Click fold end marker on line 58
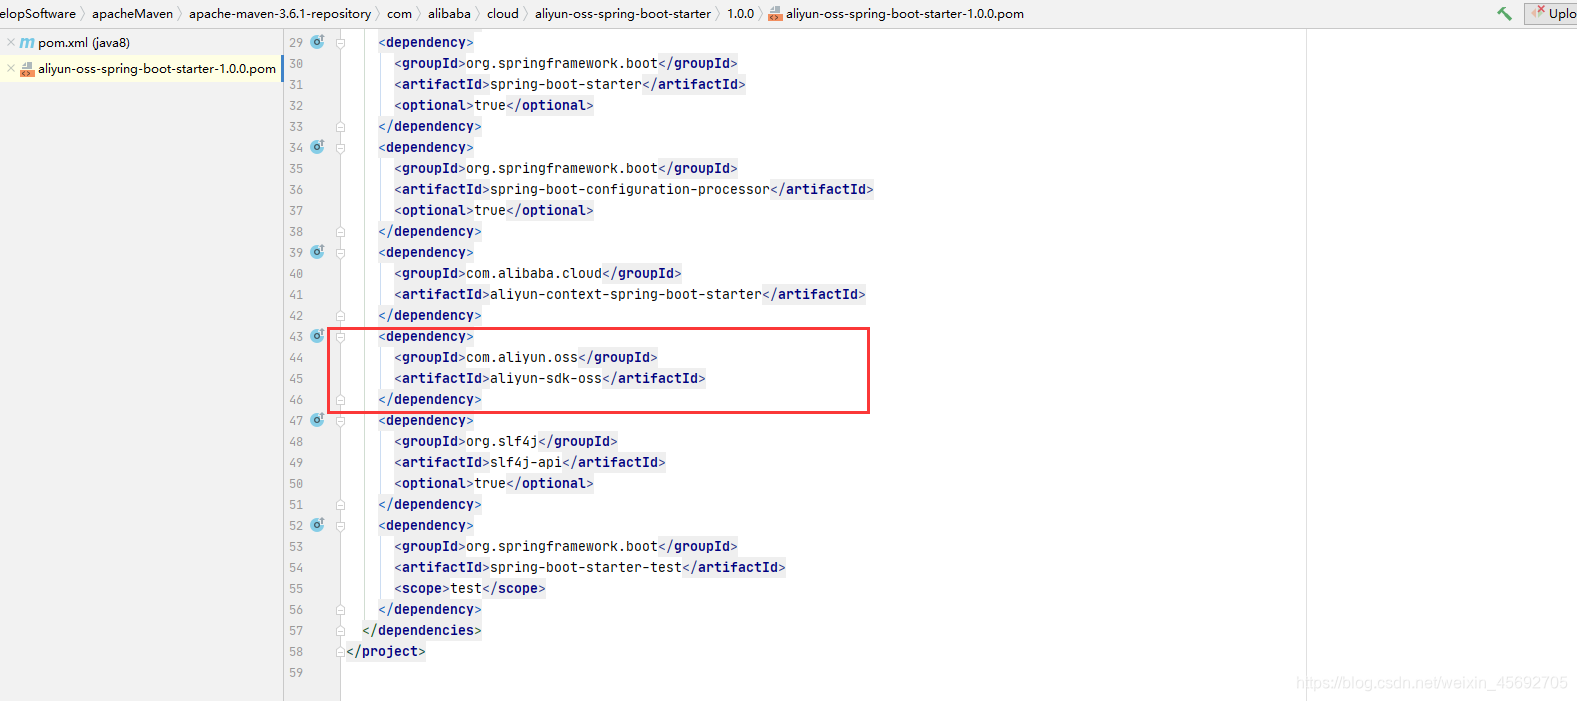1577x701 pixels. click(341, 652)
